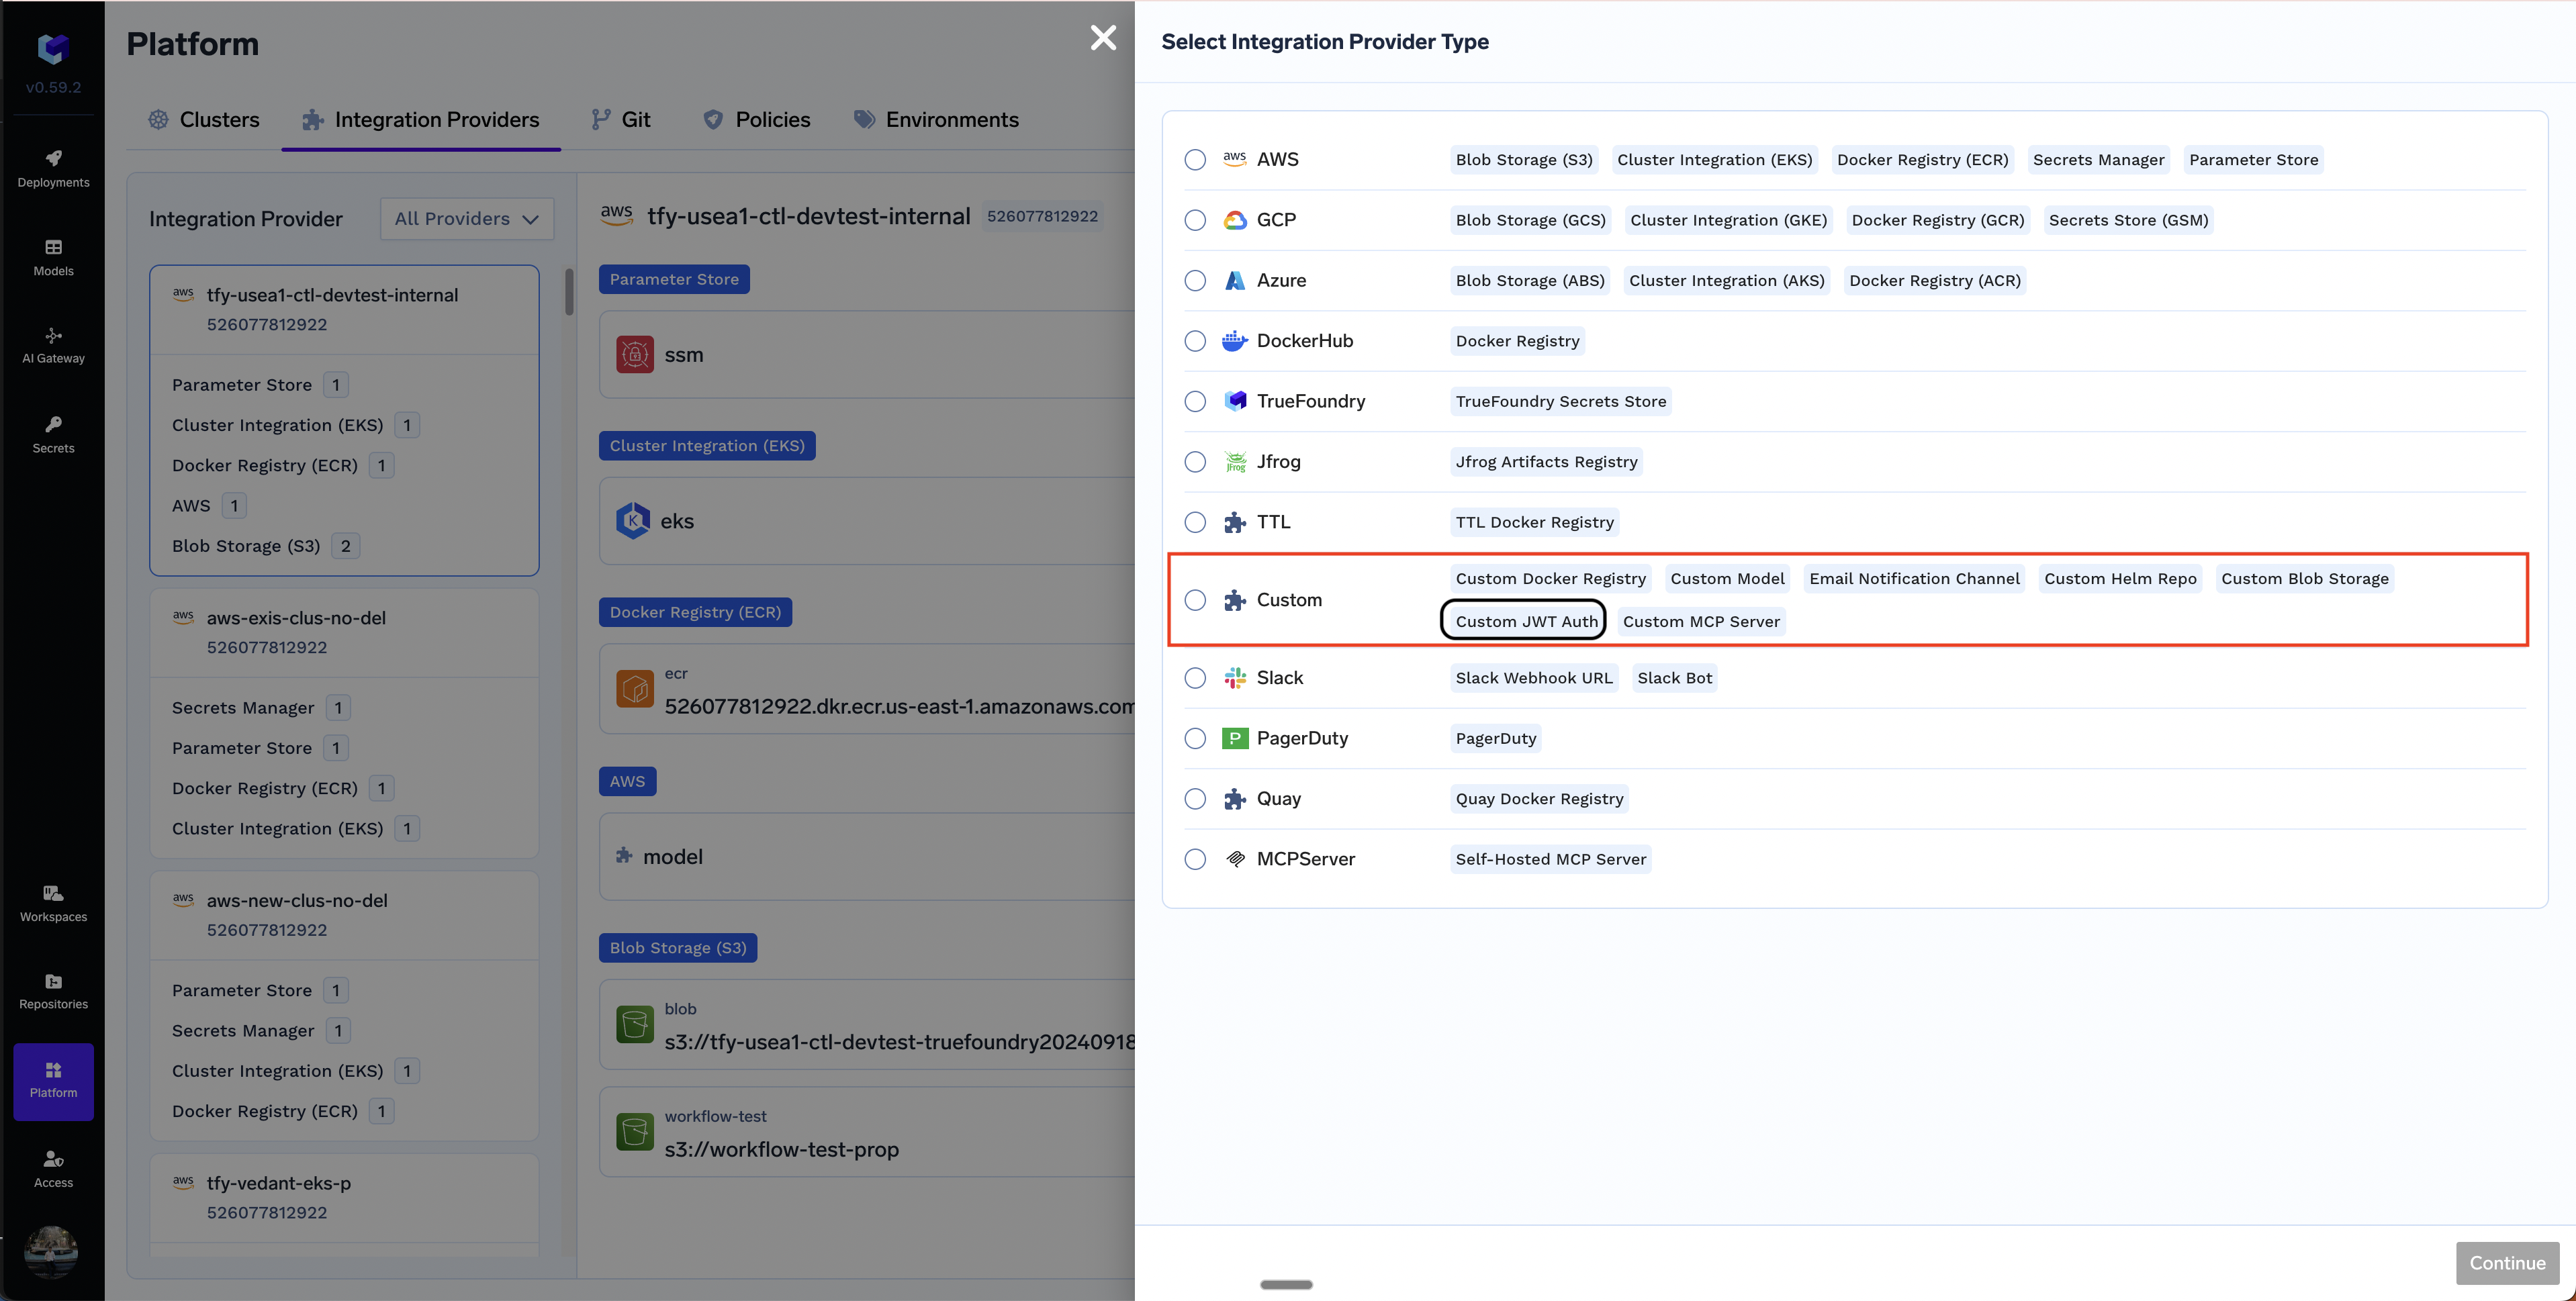
Task: Open the workflow-test blob storage entry
Action: tap(867, 1132)
